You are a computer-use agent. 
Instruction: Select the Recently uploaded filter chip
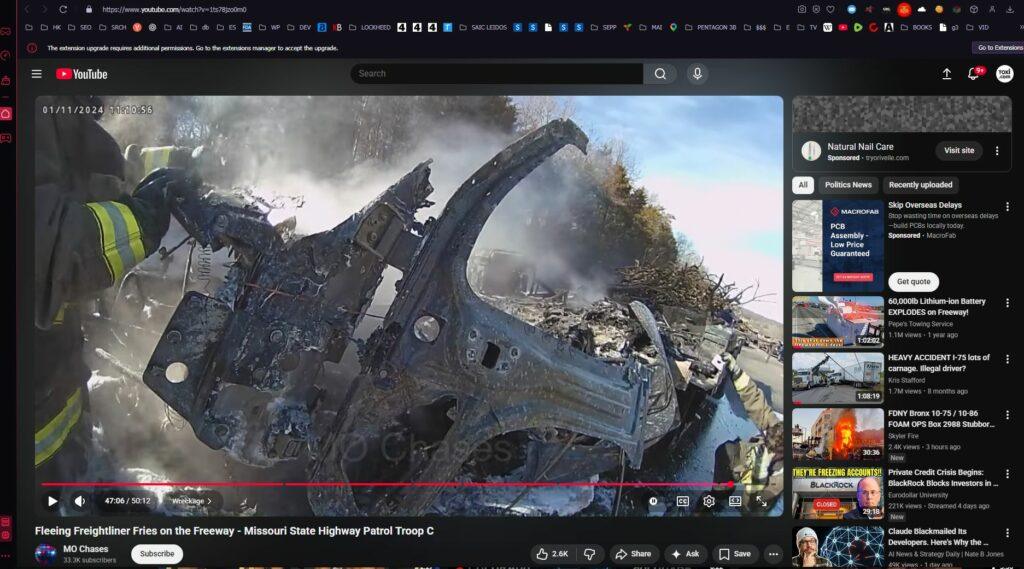click(920, 185)
